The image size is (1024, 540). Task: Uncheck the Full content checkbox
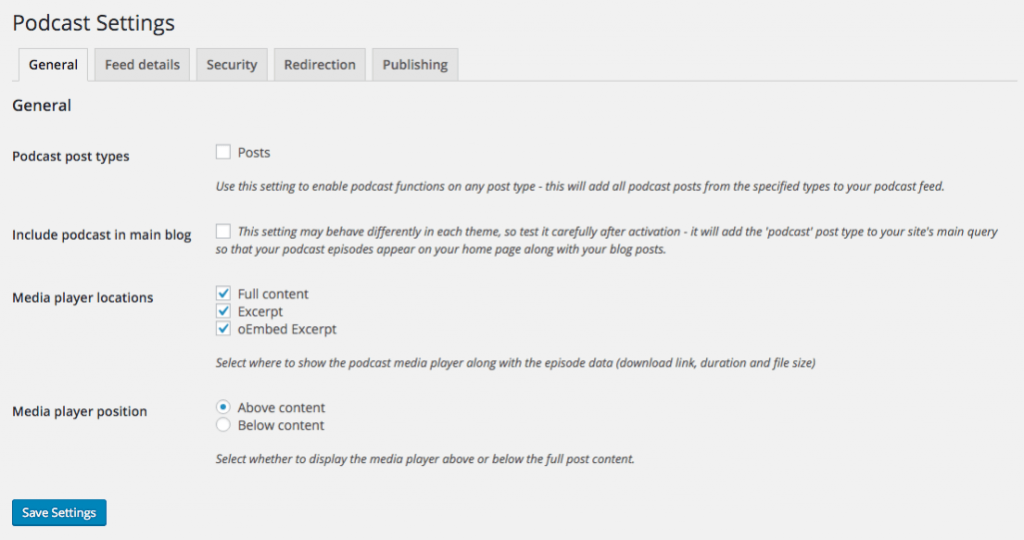point(224,294)
